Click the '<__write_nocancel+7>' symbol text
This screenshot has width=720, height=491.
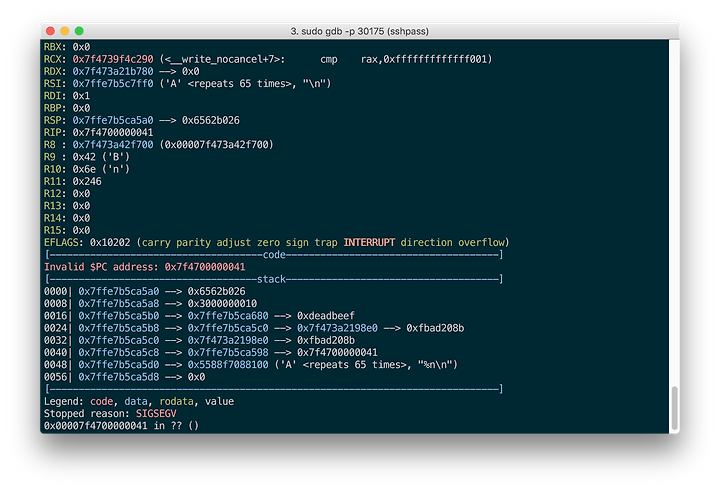coord(225,59)
